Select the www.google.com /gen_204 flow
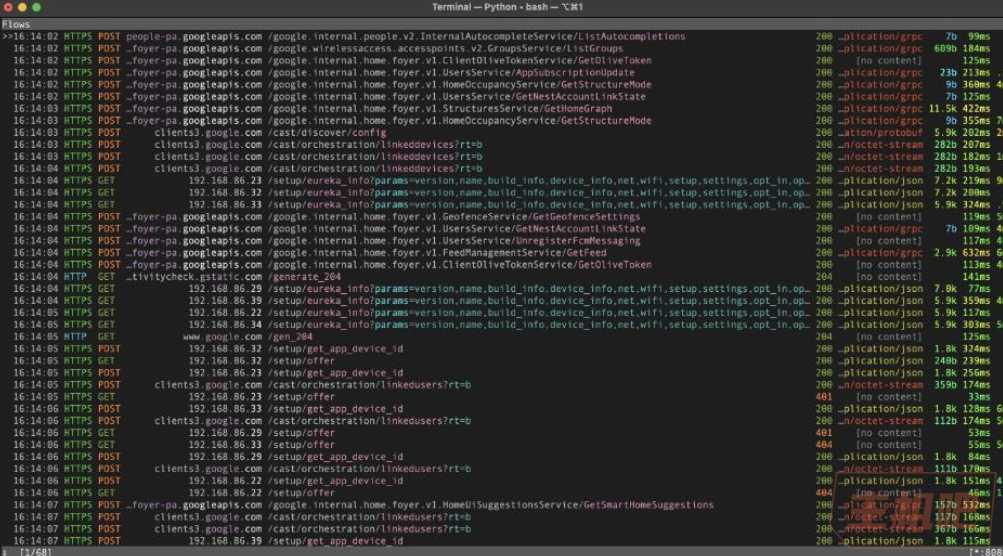The image size is (1003, 556). [x=502, y=337]
